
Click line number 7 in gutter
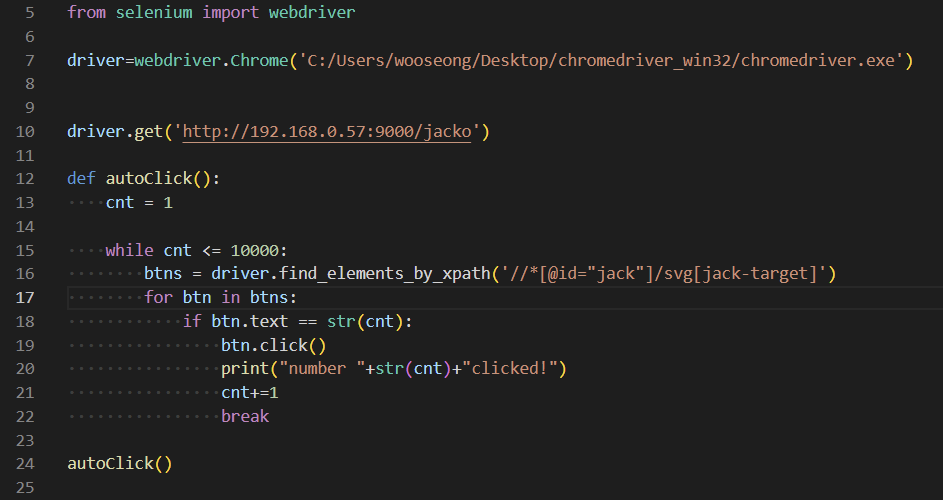[x=29, y=61]
